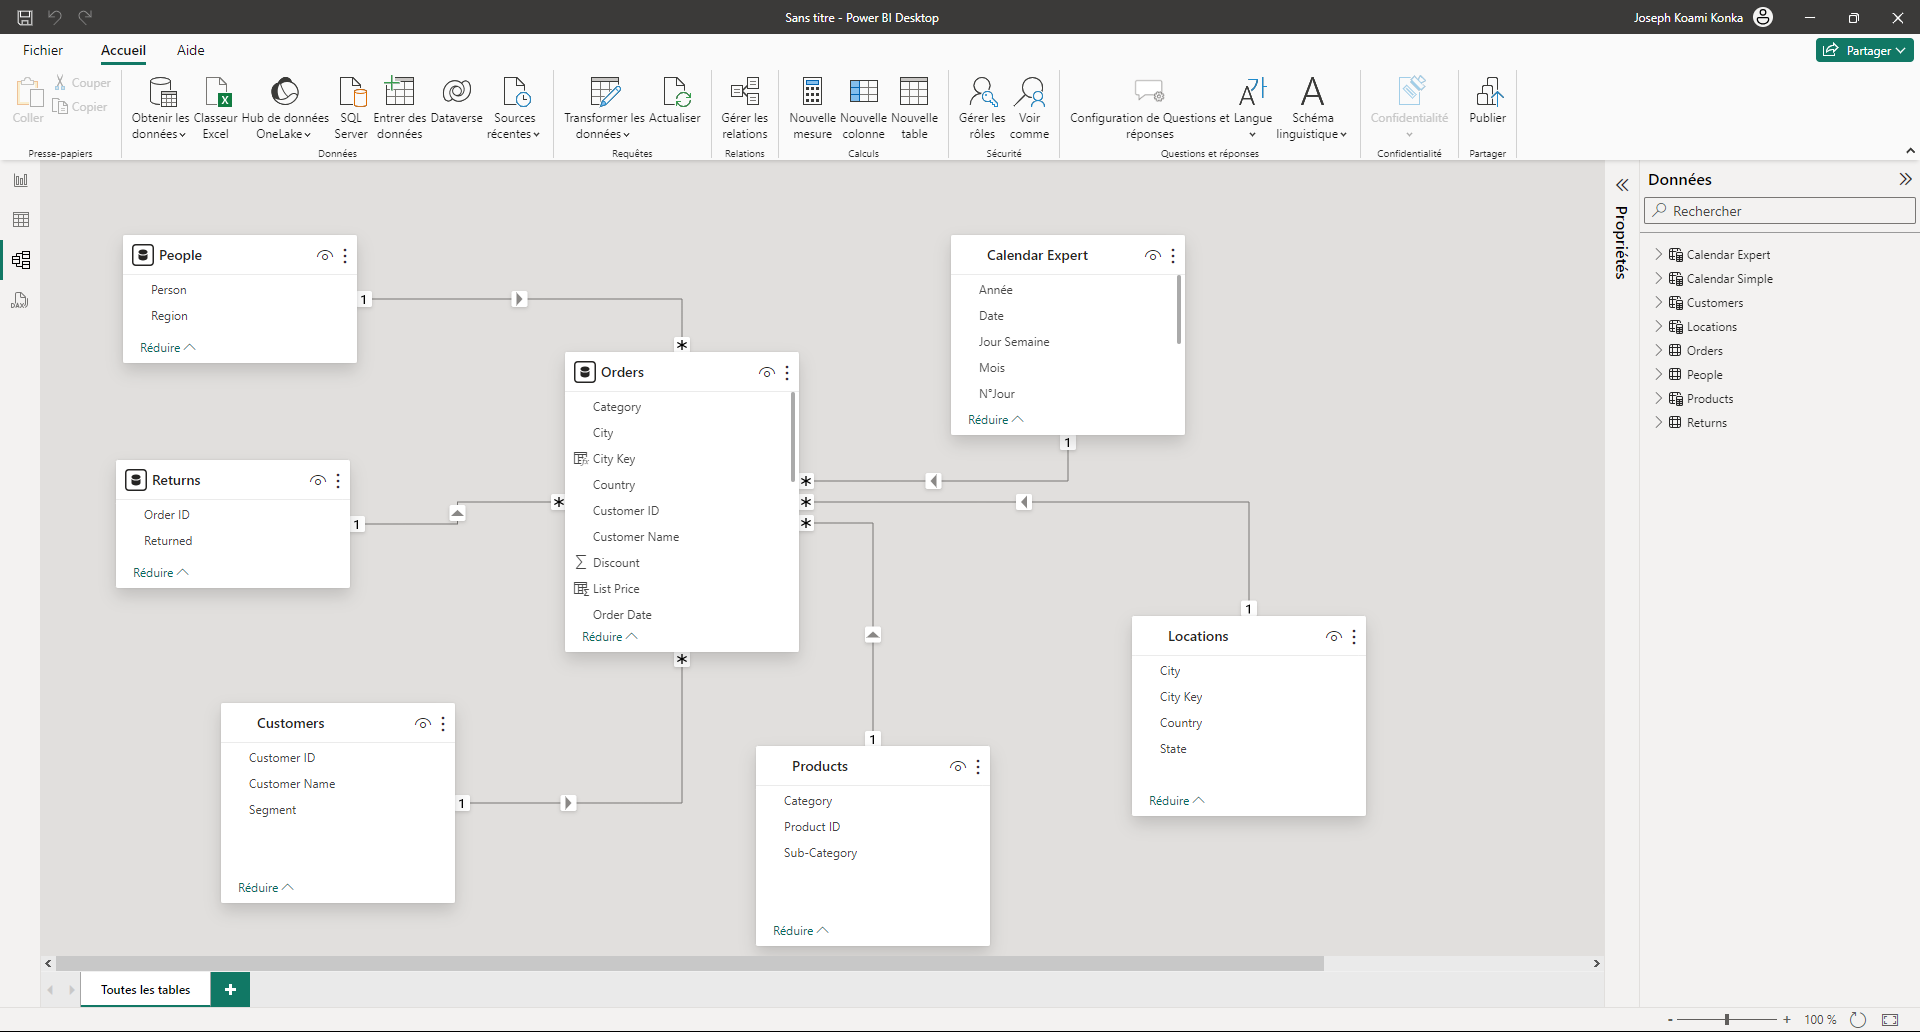The image size is (1920, 1032).
Task: Expand the Propriétés pane
Action: 1622,185
